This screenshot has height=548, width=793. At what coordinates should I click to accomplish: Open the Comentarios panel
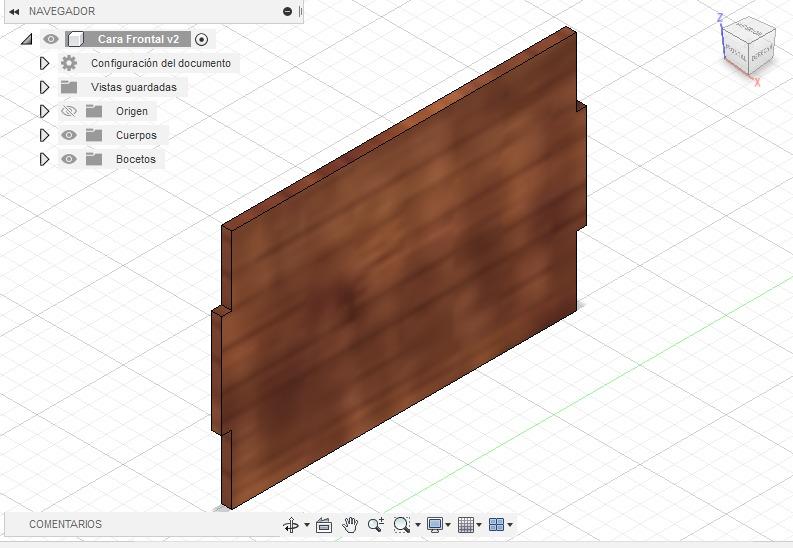(65, 524)
